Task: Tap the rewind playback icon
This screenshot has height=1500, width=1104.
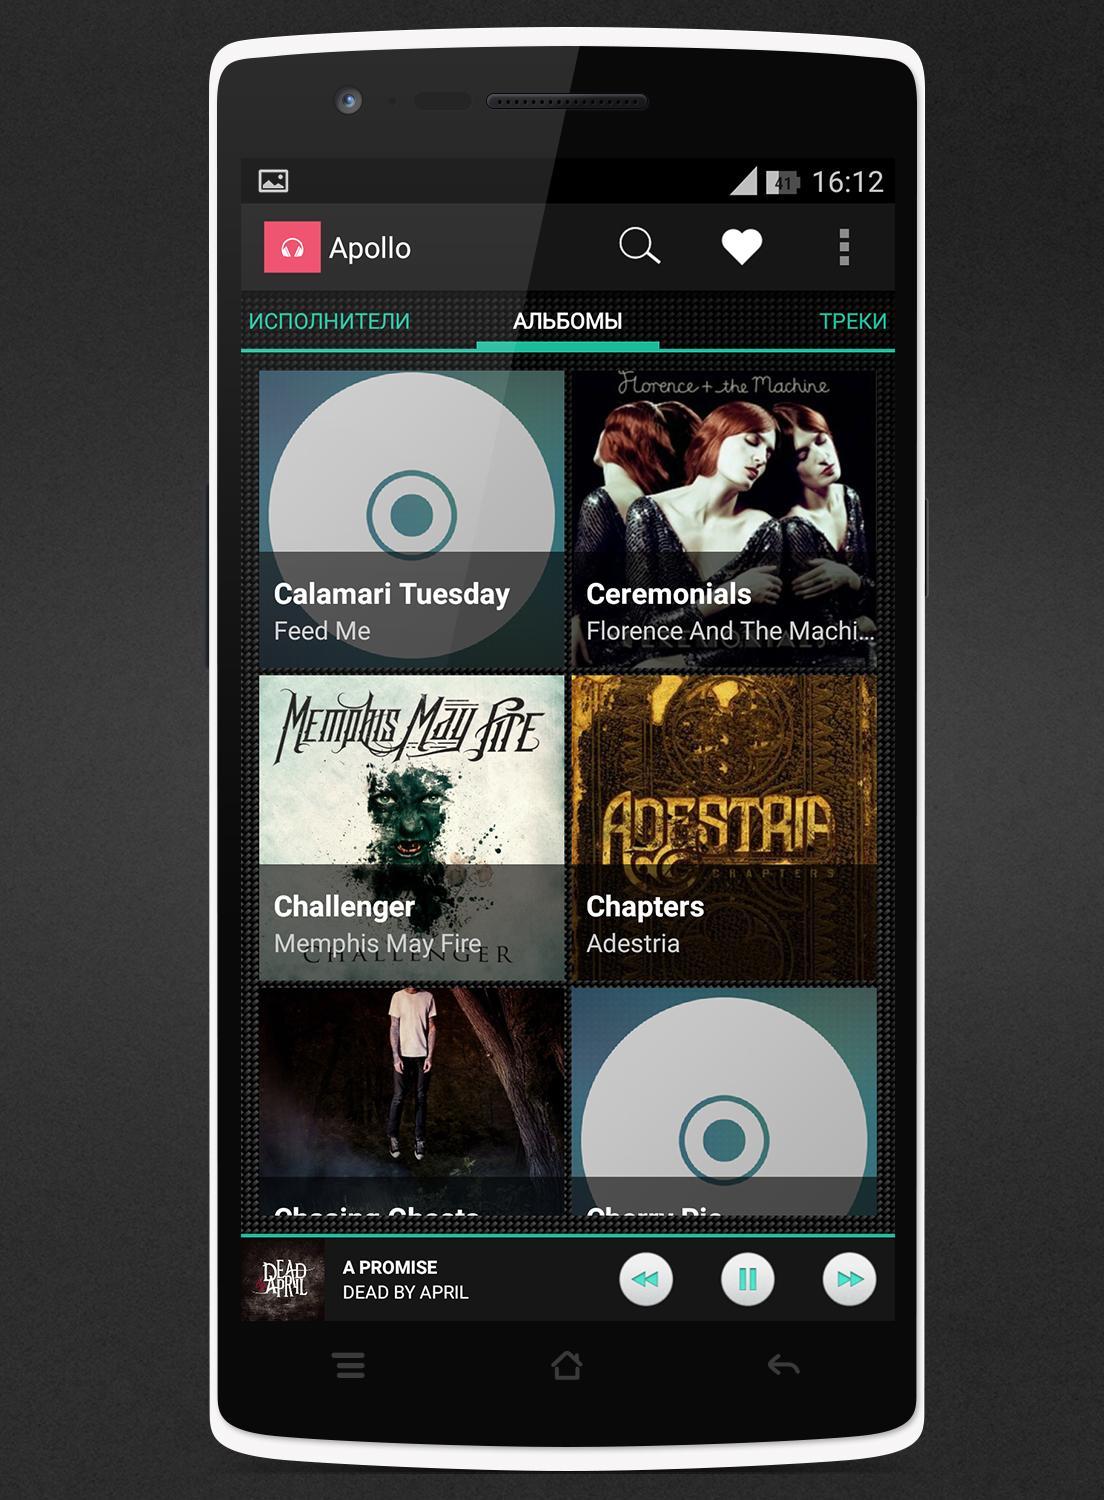Action: pos(646,1278)
